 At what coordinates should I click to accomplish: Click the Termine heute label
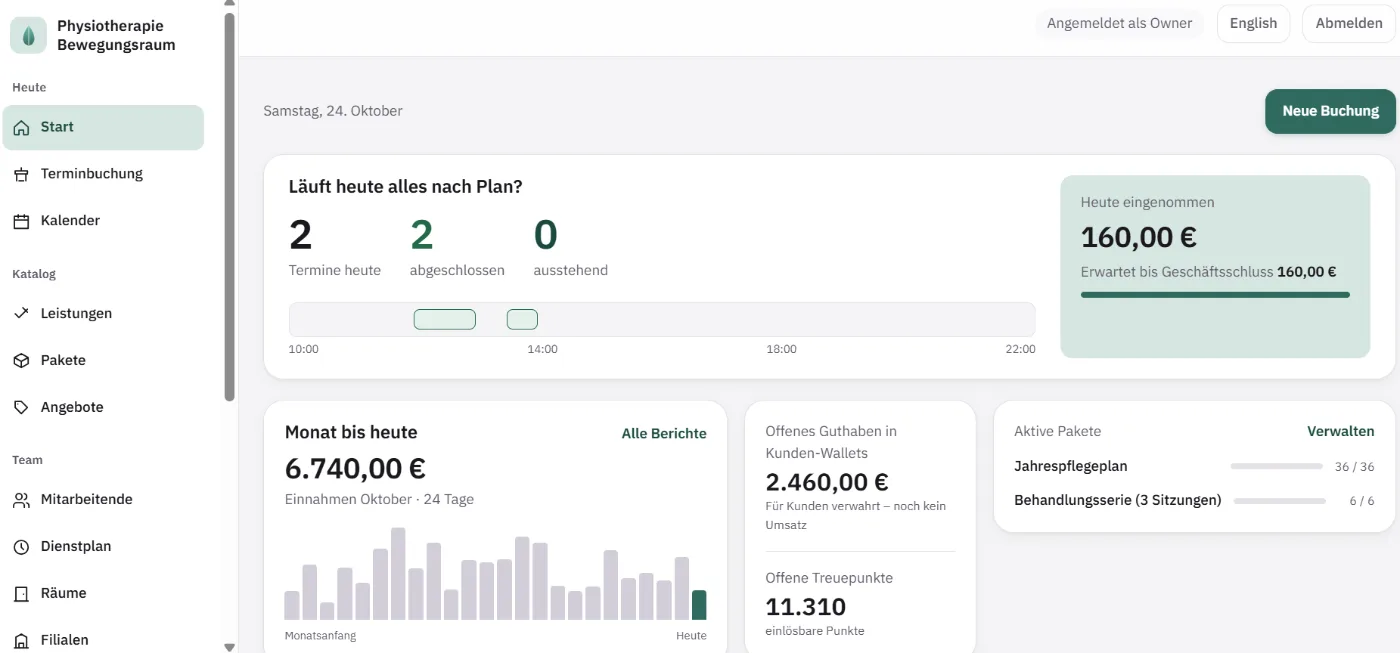coord(335,270)
